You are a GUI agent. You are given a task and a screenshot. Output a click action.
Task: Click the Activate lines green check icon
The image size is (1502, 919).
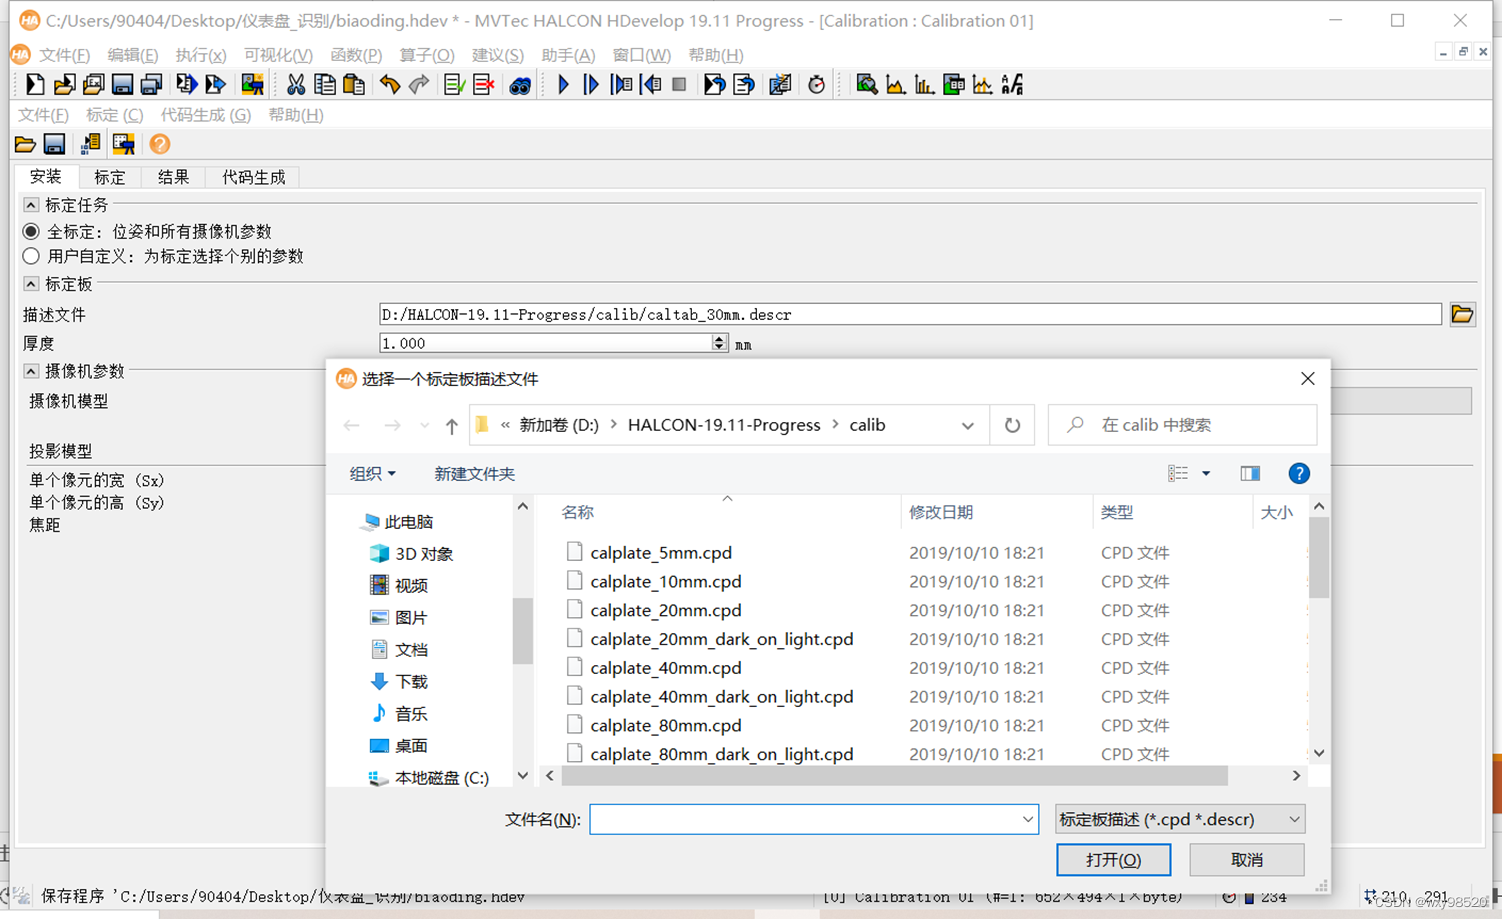click(x=454, y=85)
